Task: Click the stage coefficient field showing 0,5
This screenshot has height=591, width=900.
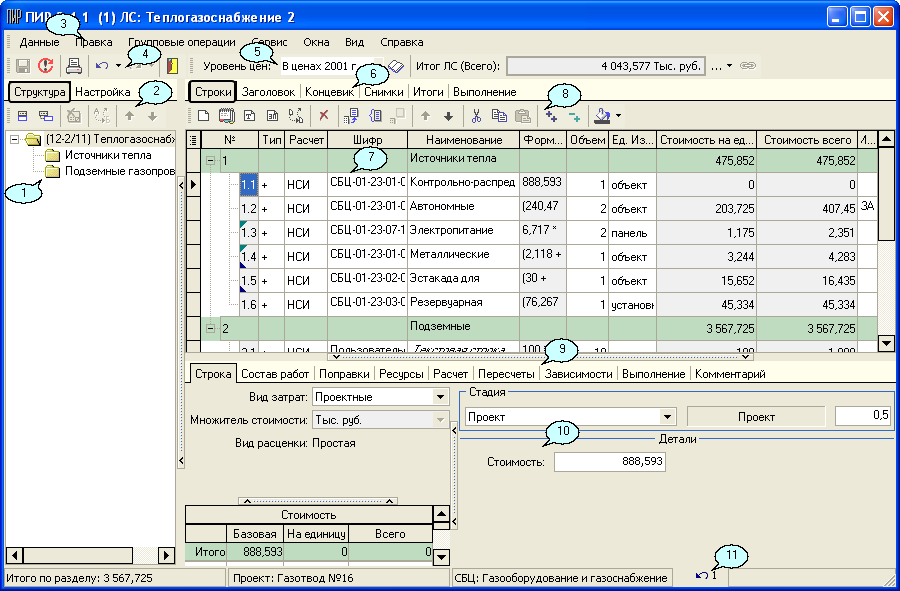Action: [x=863, y=416]
